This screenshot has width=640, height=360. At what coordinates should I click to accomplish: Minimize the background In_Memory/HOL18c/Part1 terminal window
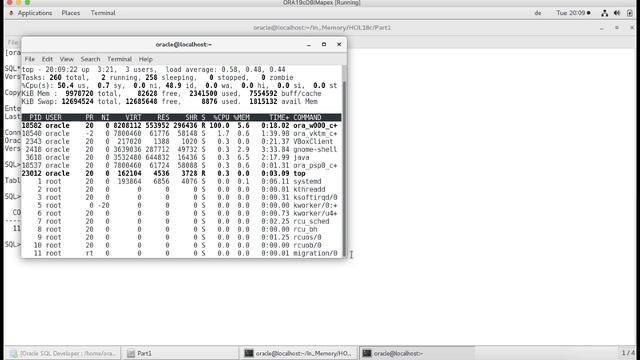click(602, 28)
